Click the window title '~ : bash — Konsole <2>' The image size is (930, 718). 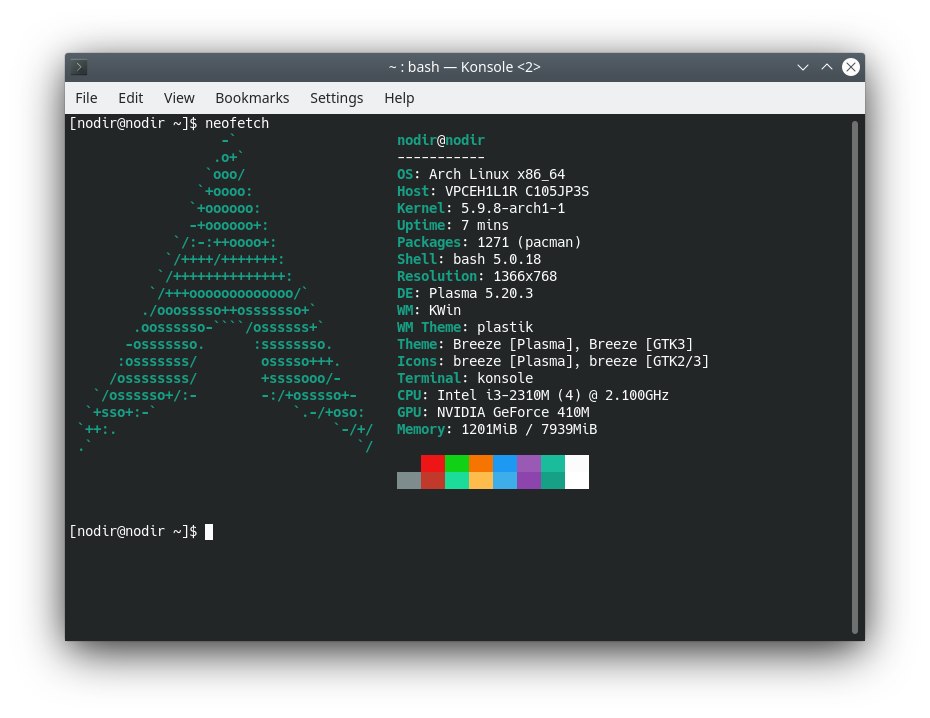point(464,67)
